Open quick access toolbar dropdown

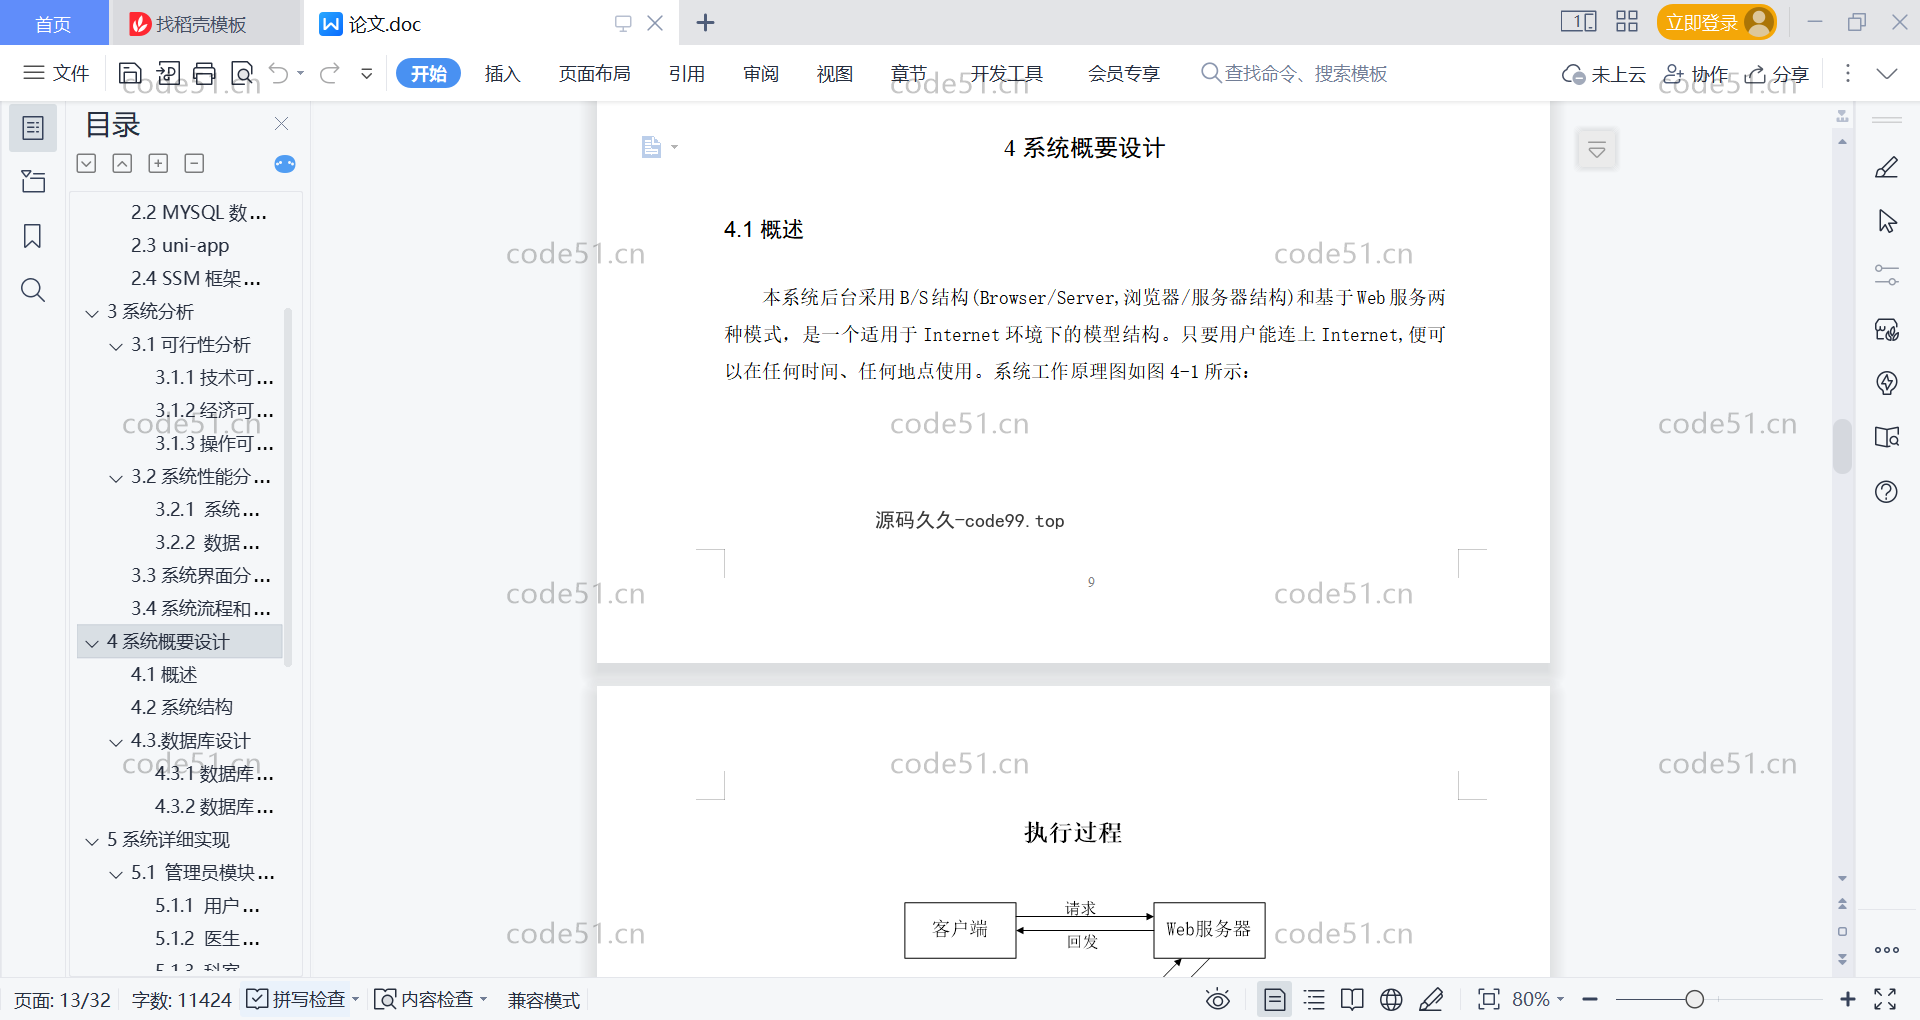(x=367, y=73)
